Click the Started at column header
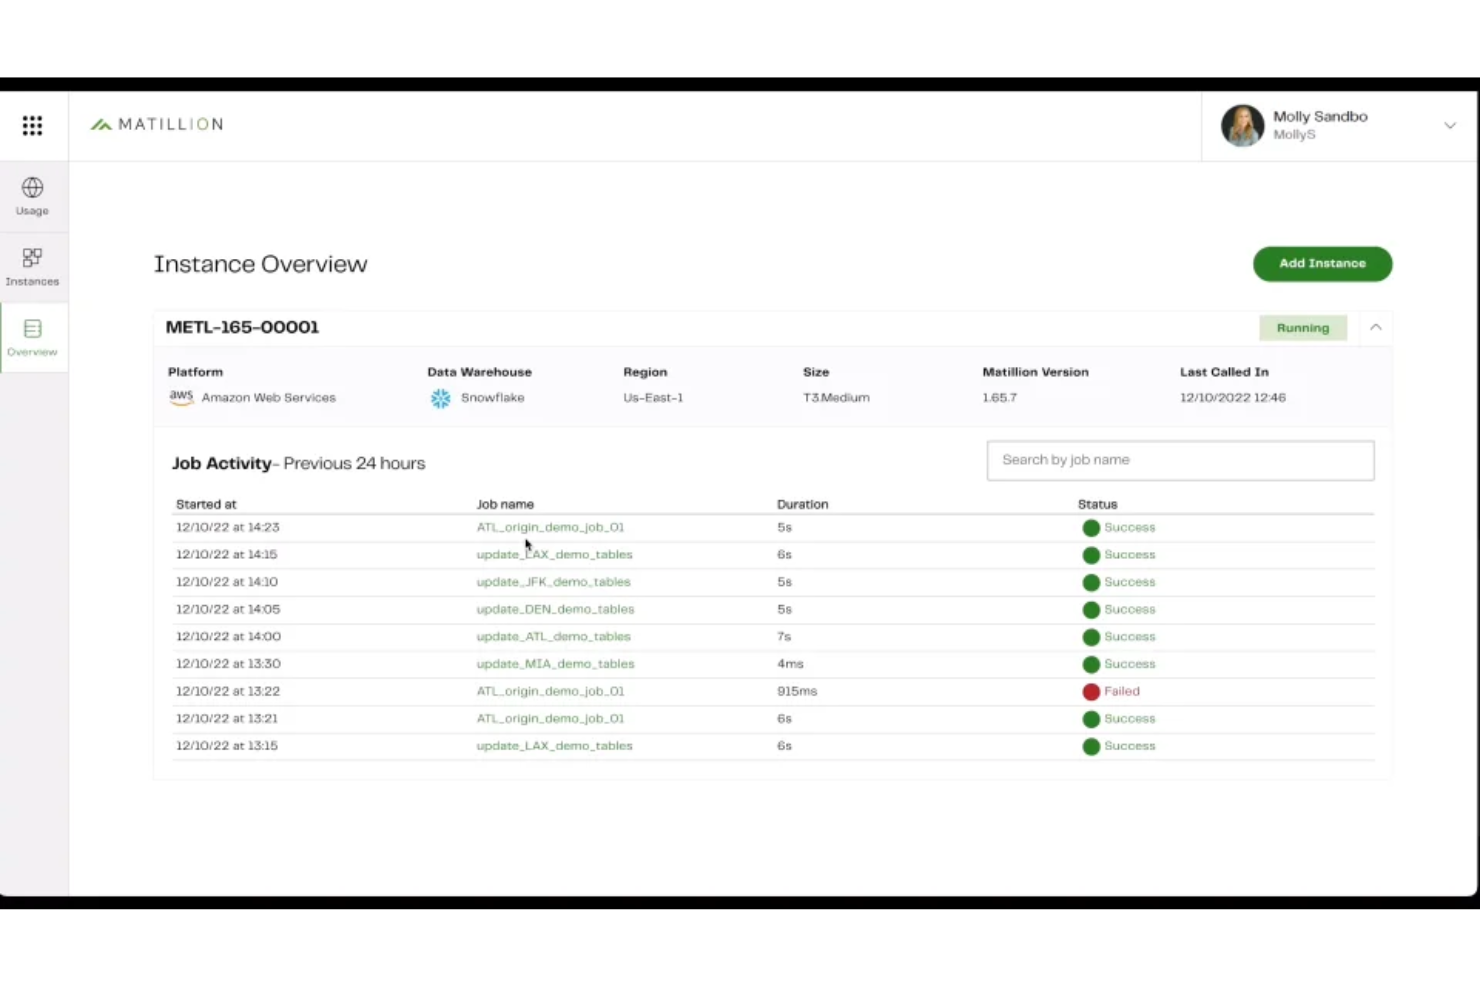The width and height of the screenshot is (1480, 987). 206,504
